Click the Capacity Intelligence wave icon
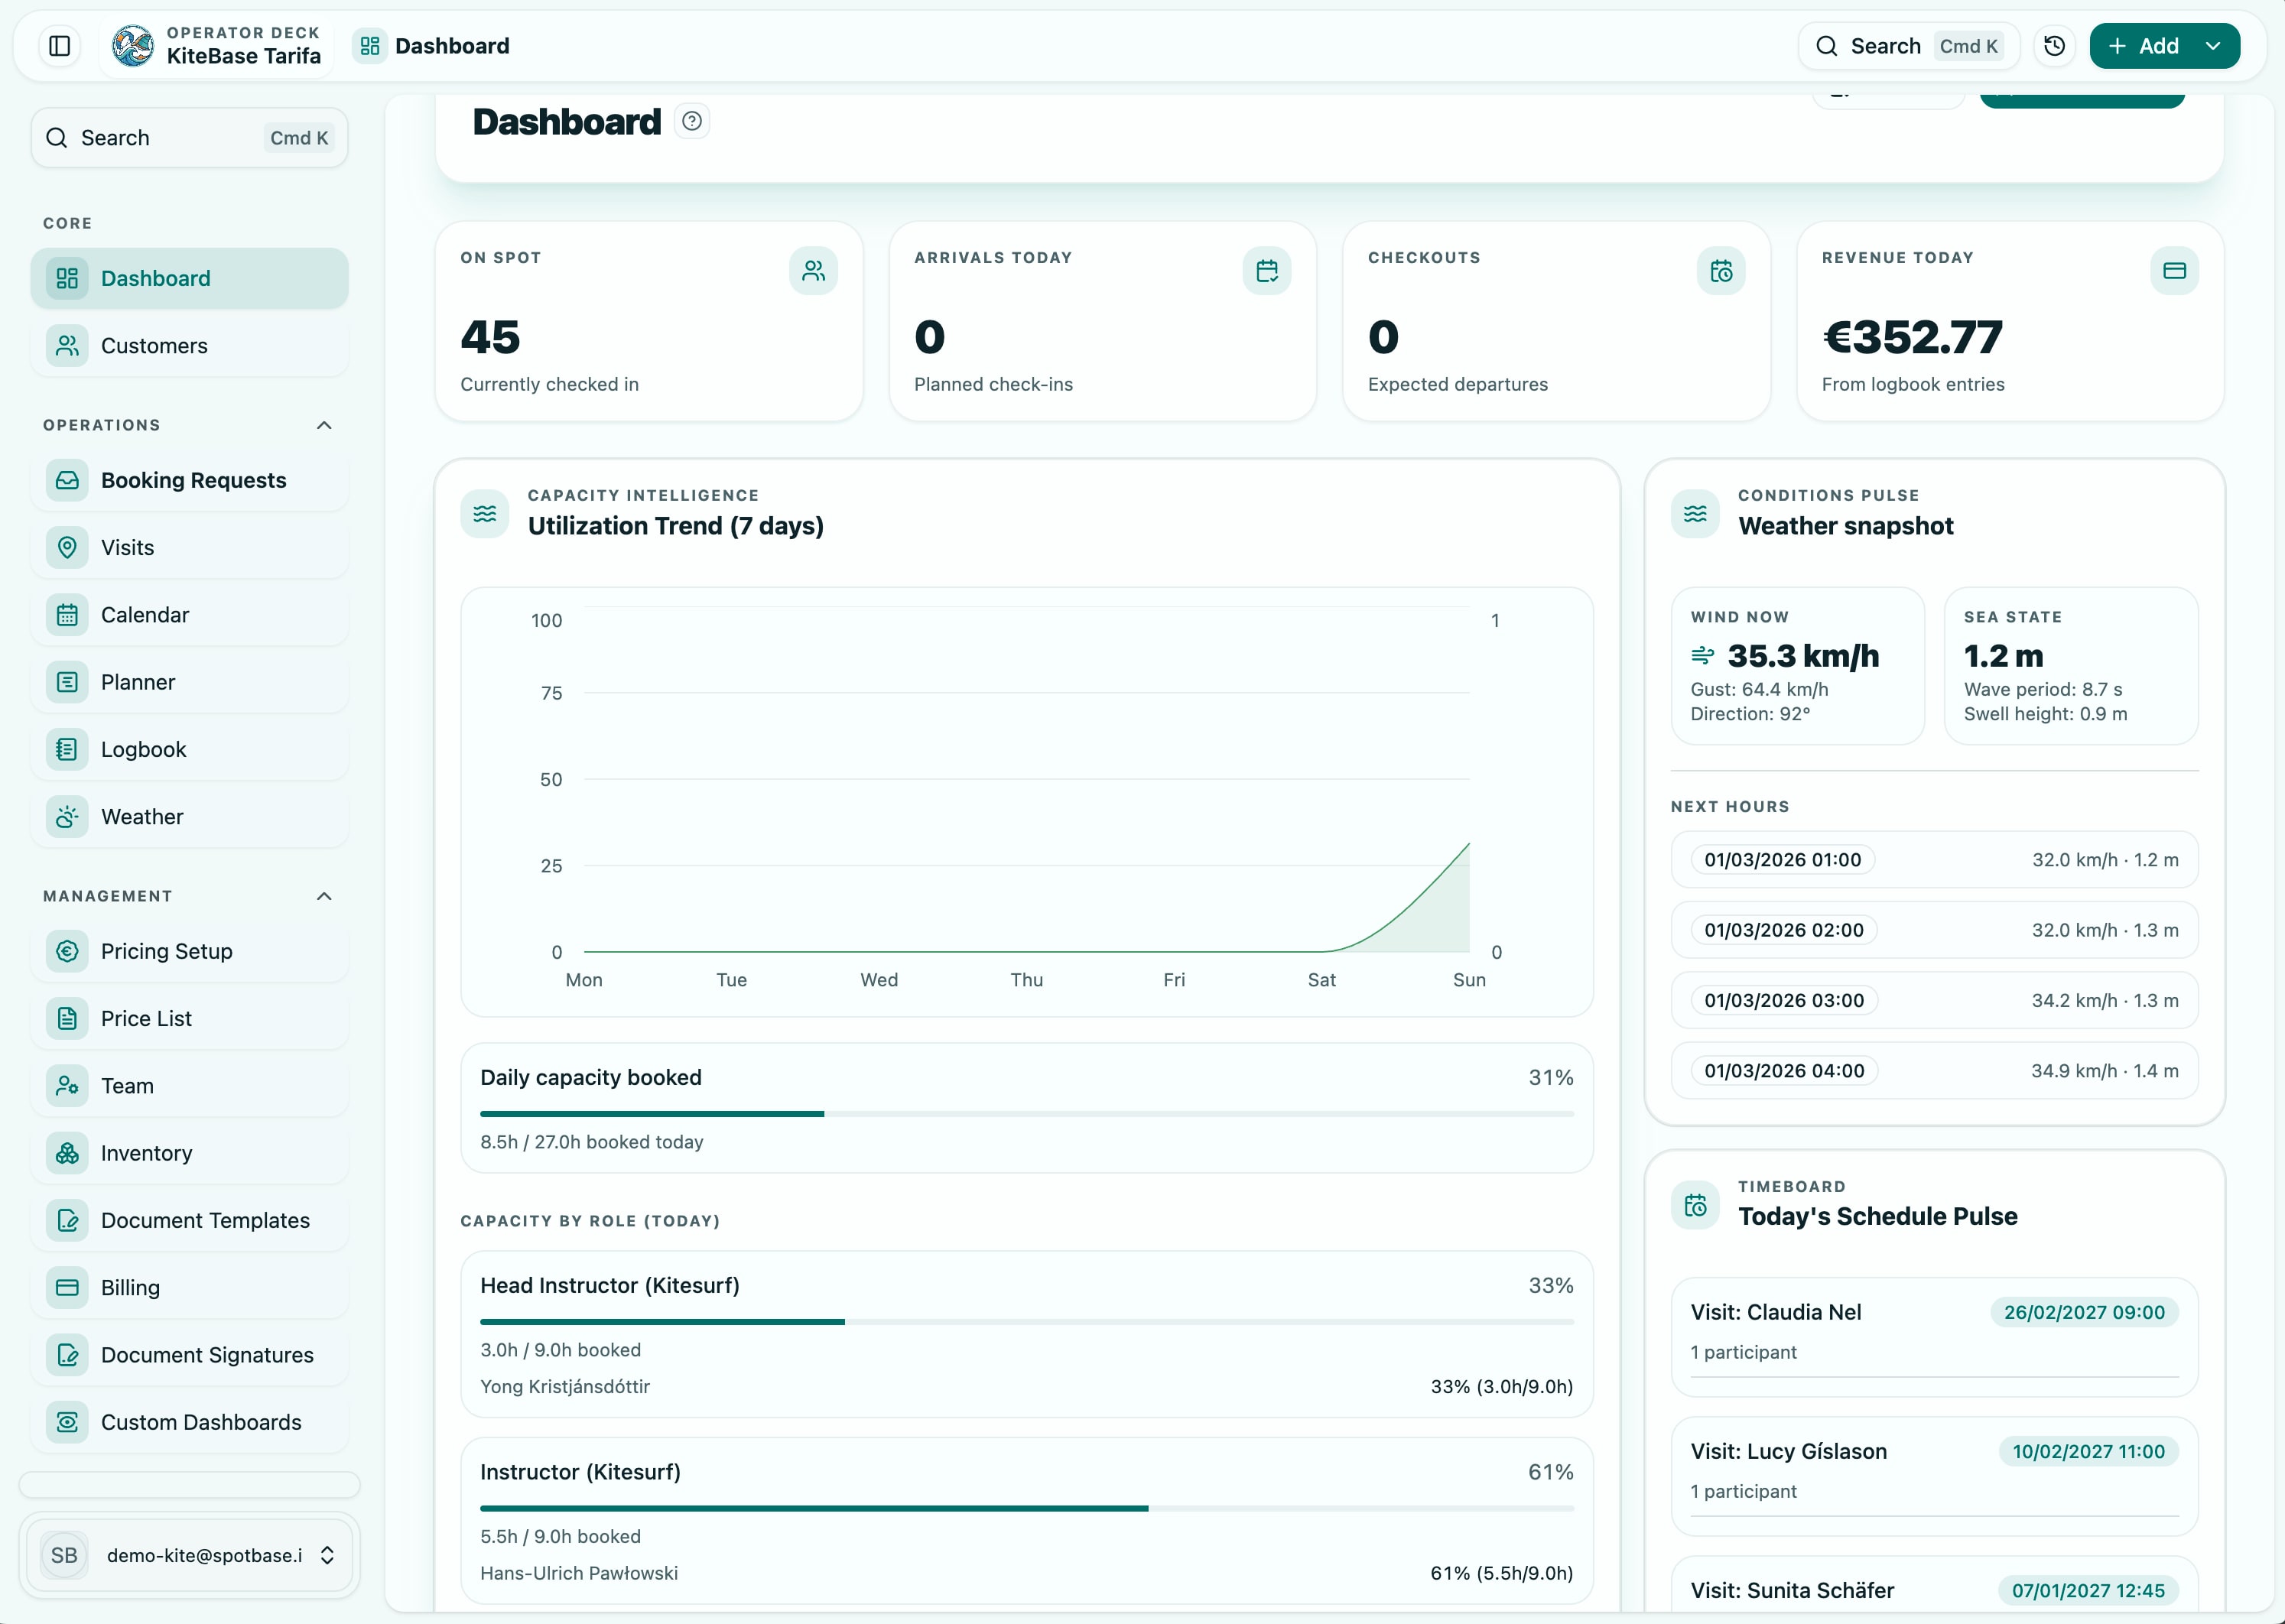Image resolution: width=2285 pixels, height=1624 pixels. pos(485,513)
